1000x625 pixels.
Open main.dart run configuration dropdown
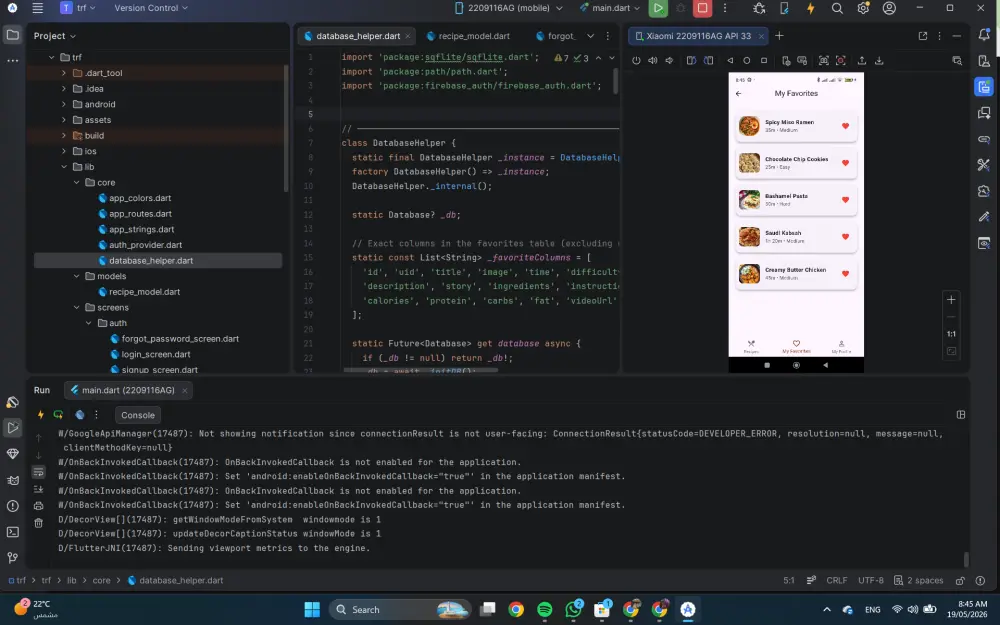(610, 8)
